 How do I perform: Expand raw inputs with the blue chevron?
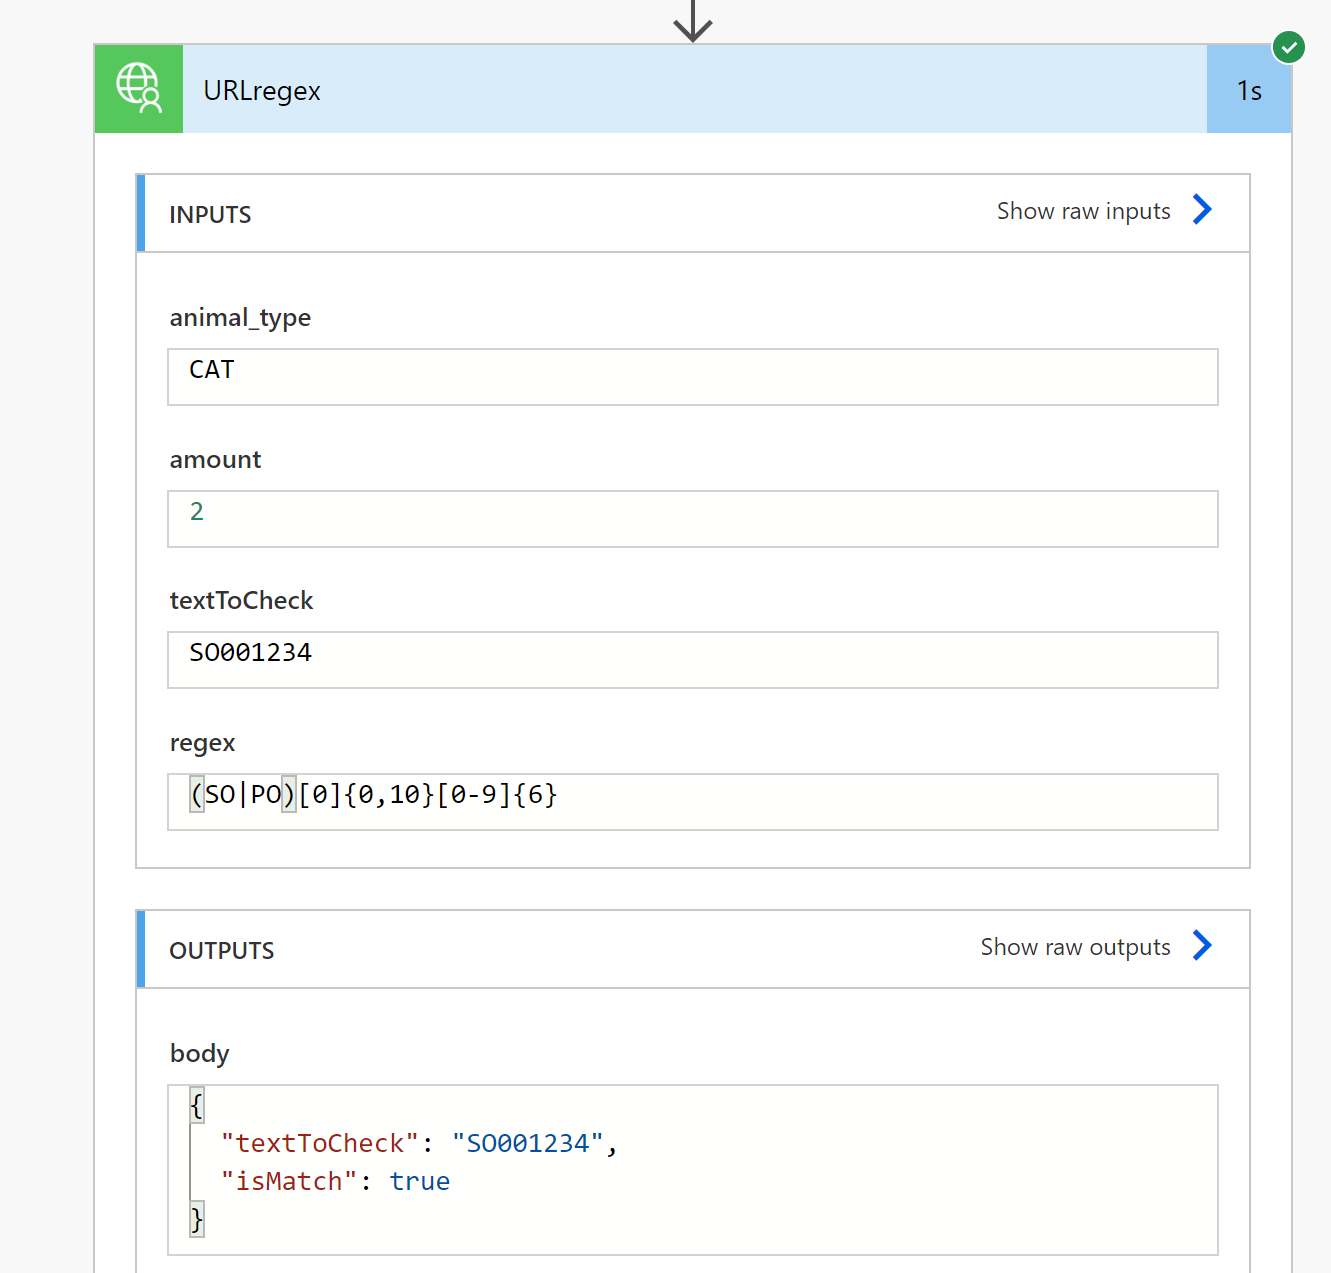1202,210
